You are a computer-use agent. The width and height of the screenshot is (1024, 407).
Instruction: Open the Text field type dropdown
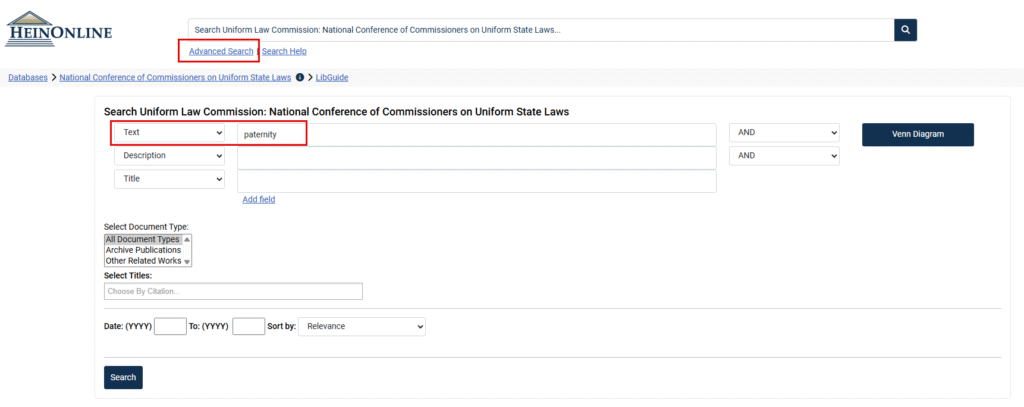[170, 133]
